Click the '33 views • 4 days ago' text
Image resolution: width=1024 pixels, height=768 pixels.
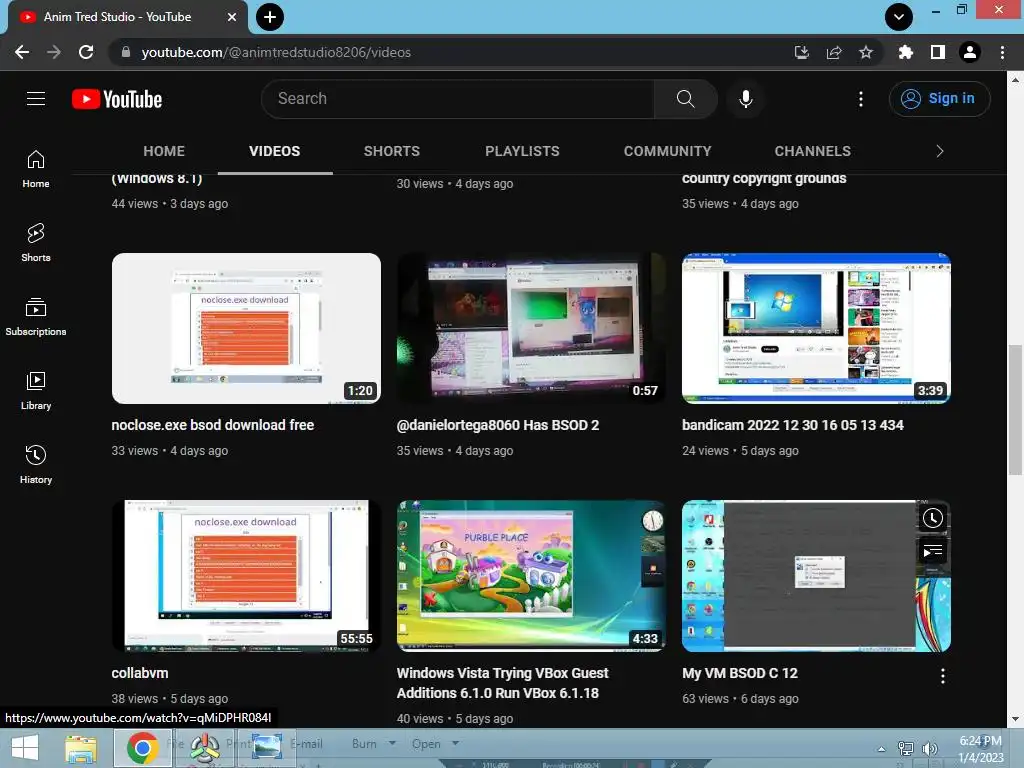coord(170,451)
